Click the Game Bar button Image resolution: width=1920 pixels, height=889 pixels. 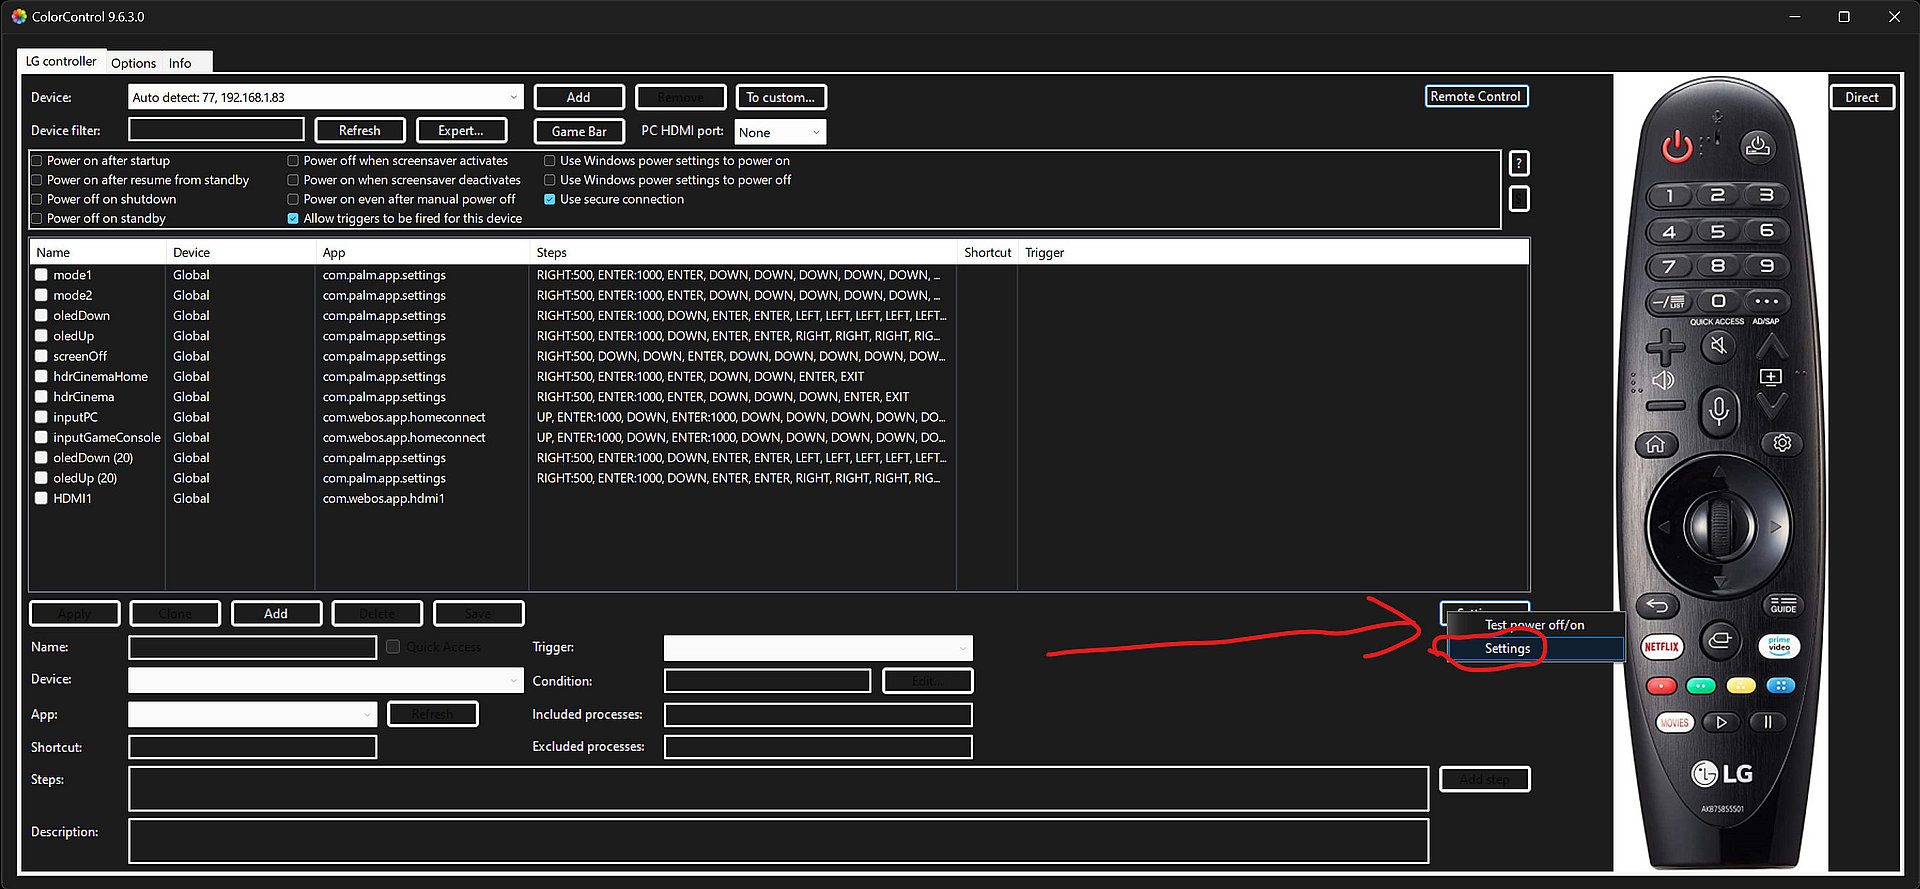(579, 132)
